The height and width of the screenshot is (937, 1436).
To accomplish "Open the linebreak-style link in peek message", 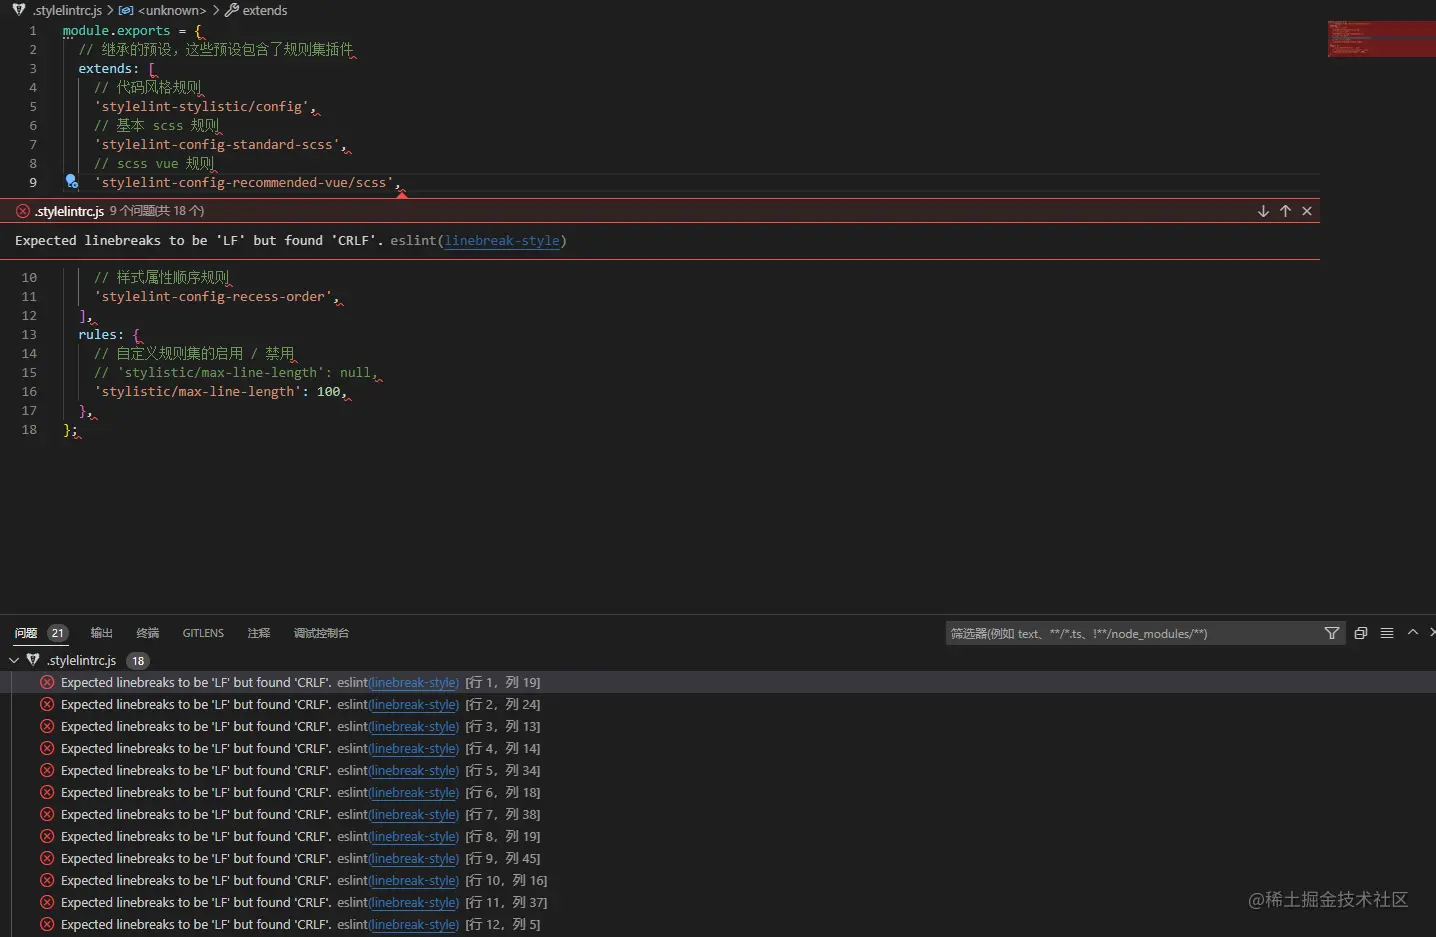I will [502, 241].
